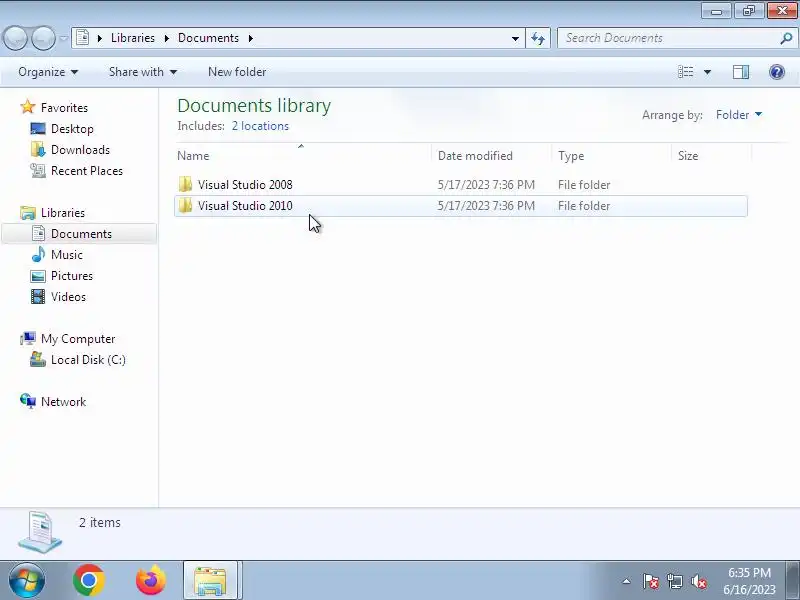This screenshot has width=800, height=600.
Task: Open the recent pages dropdown beside Forward
Action: 63,38
